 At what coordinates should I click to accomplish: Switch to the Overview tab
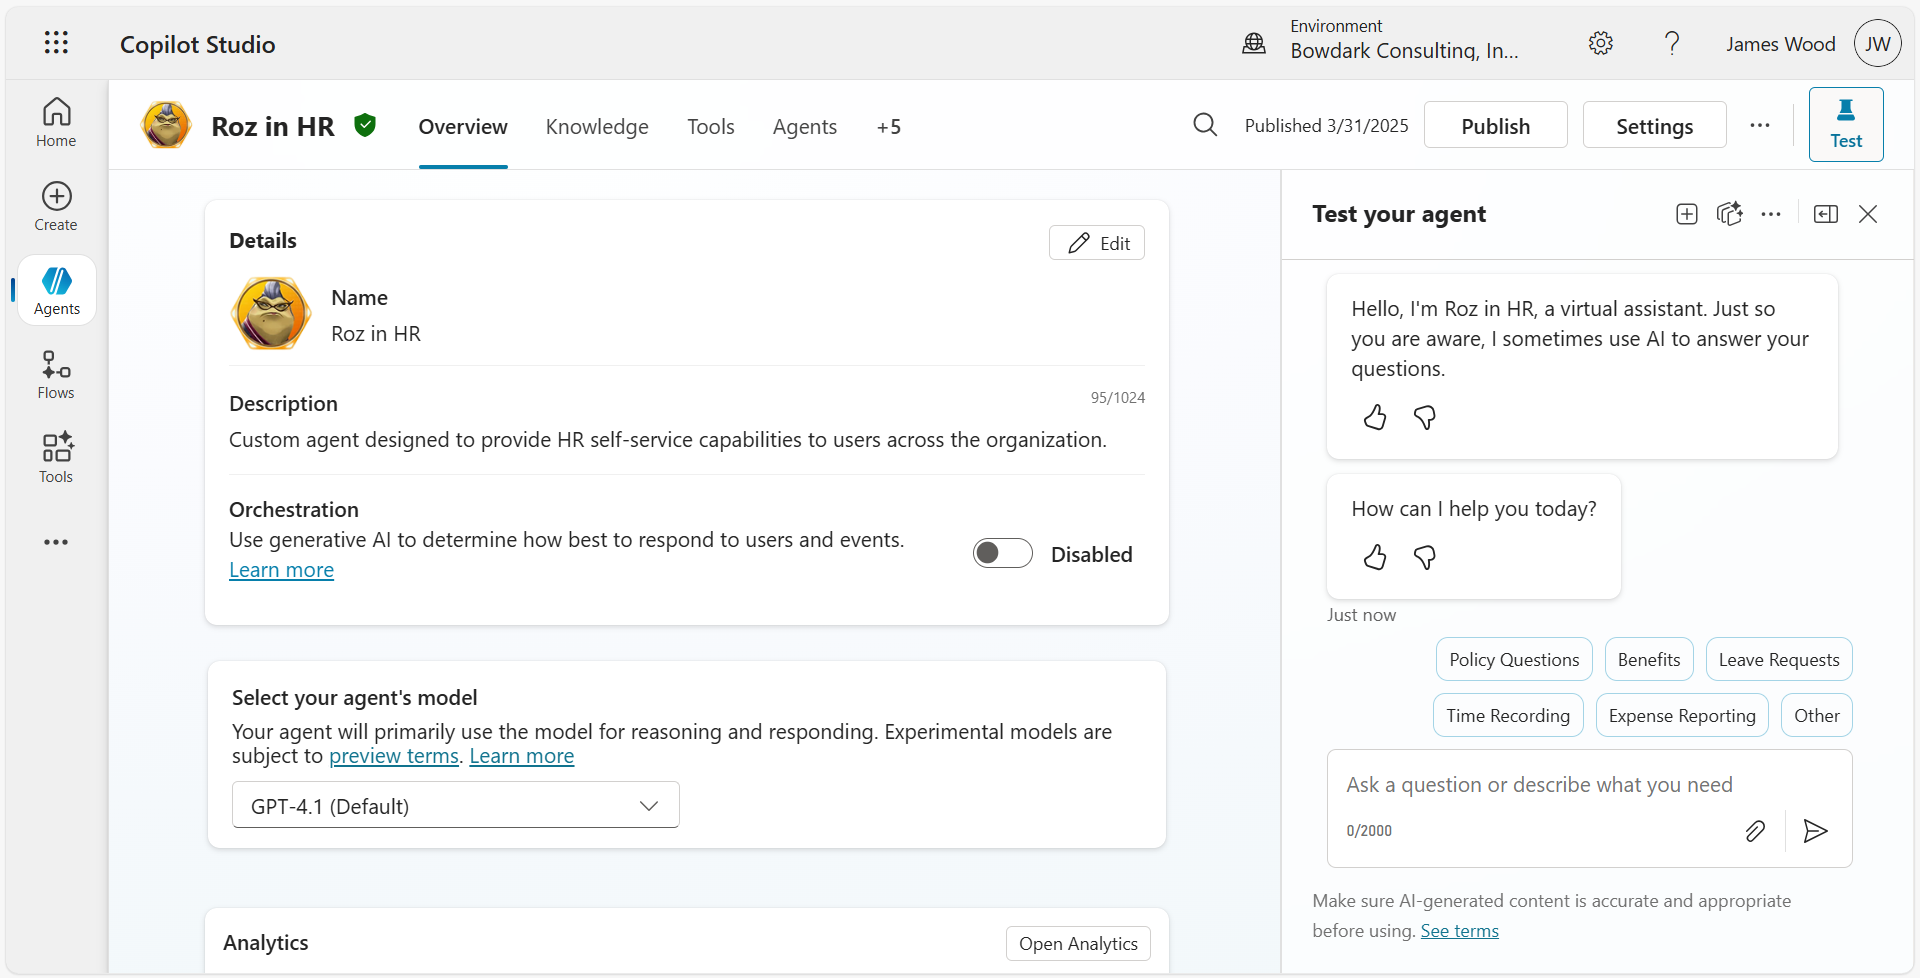pos(463,127)
